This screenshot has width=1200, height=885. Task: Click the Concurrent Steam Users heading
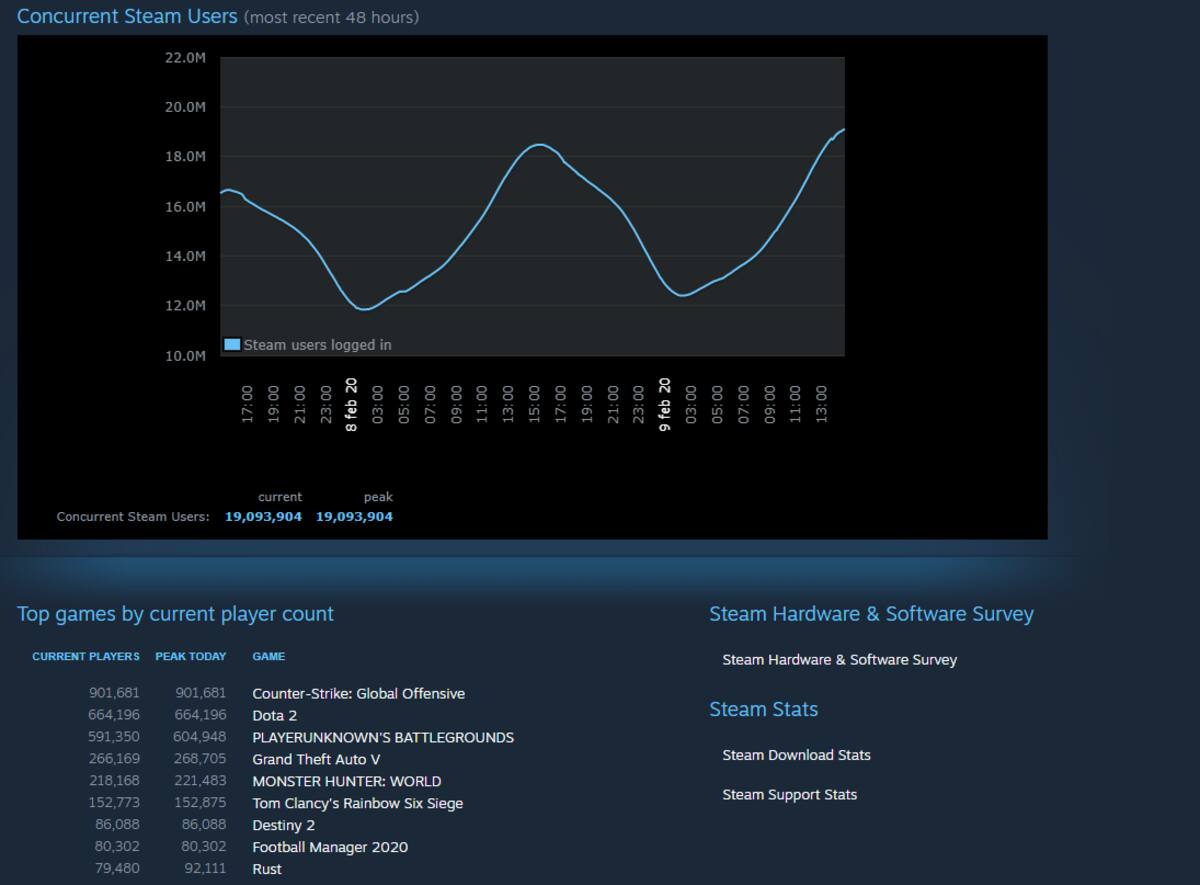pos(127,17)
